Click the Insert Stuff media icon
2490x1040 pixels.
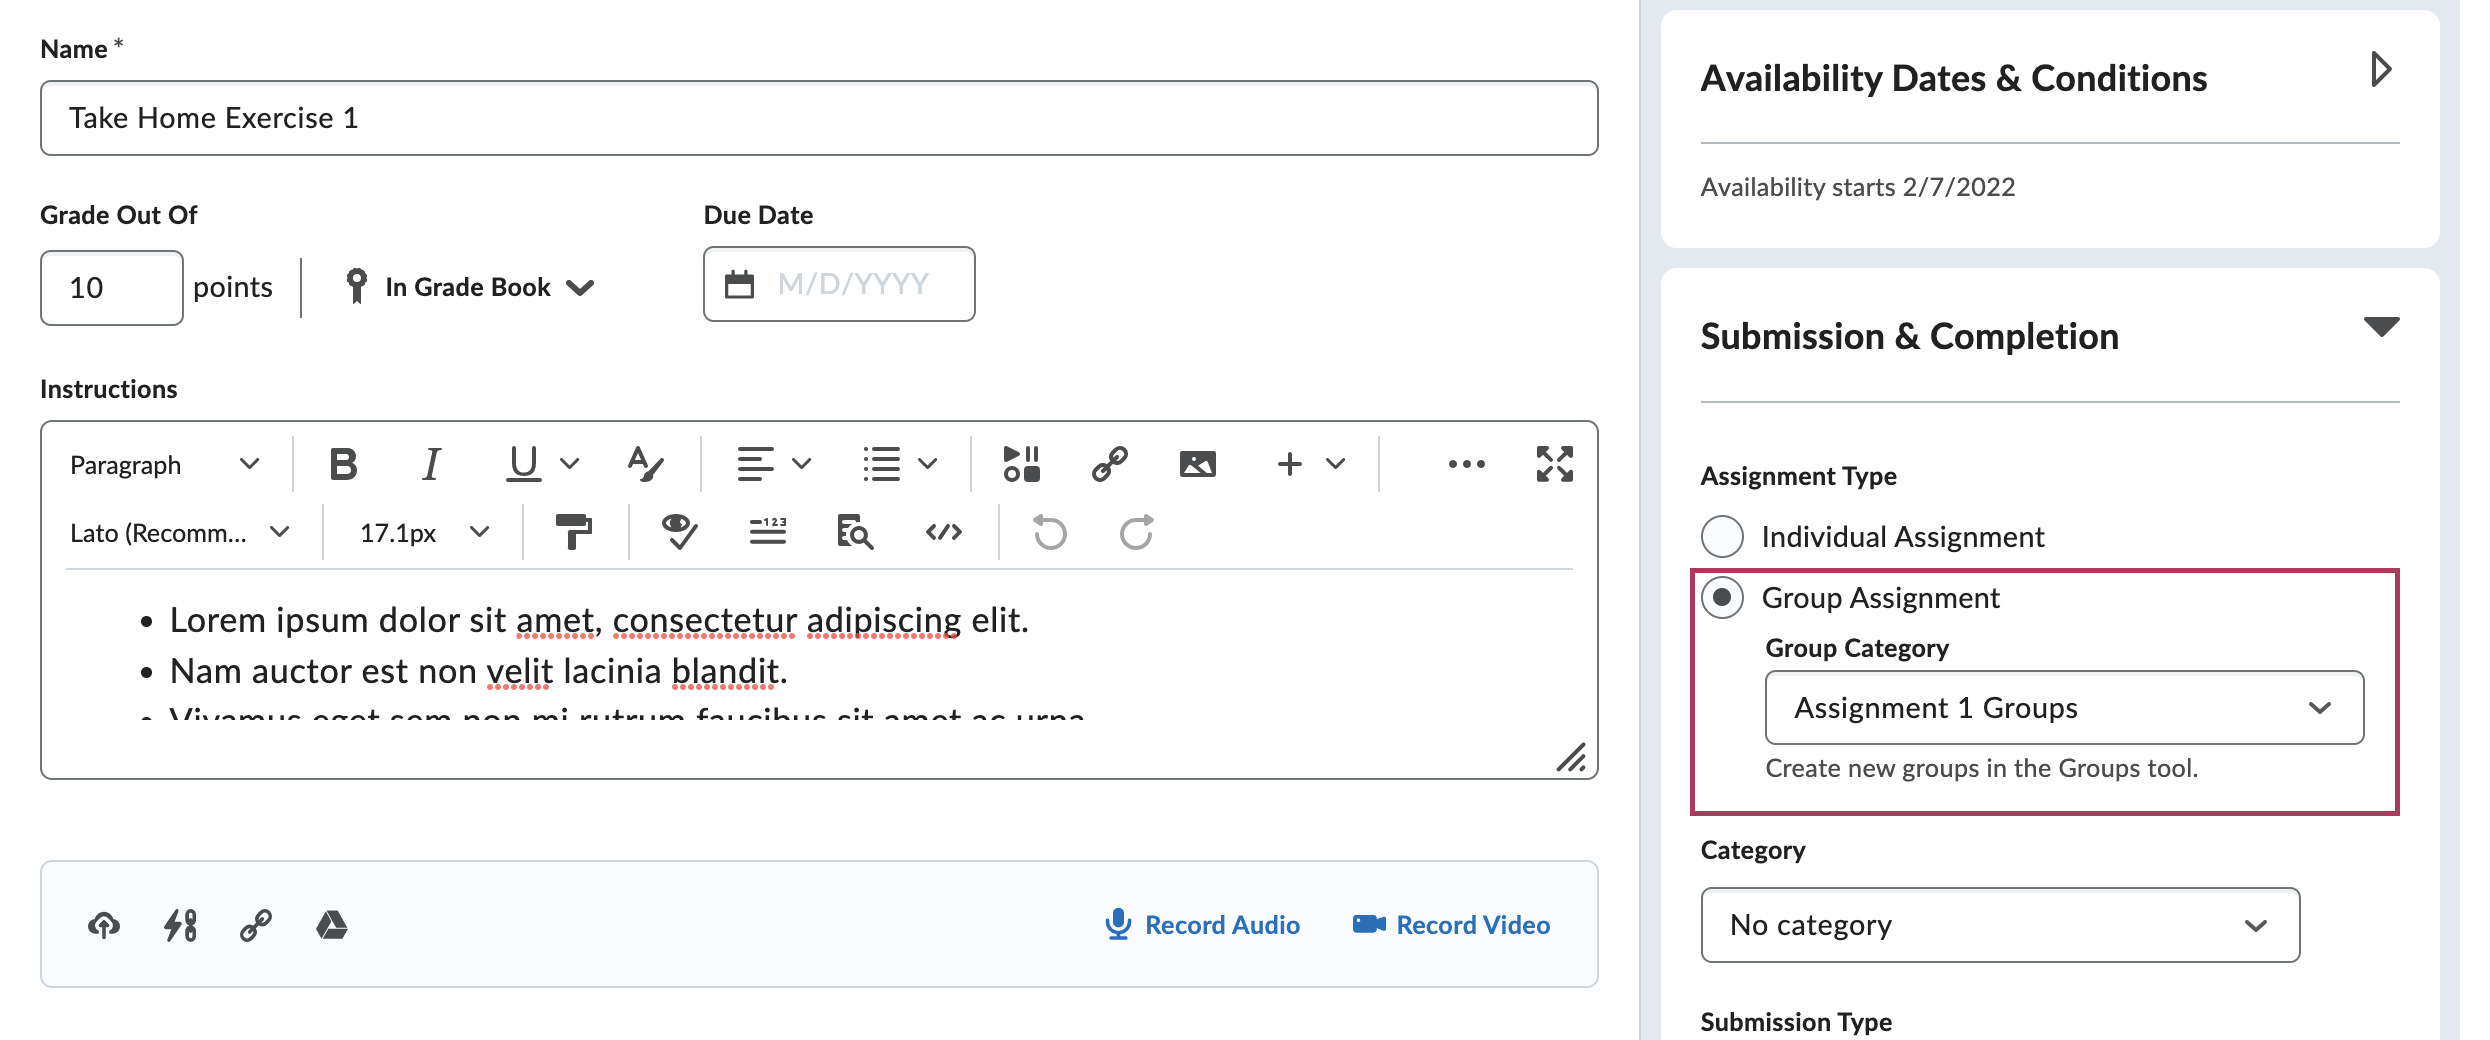click(x=1021, y=464)
